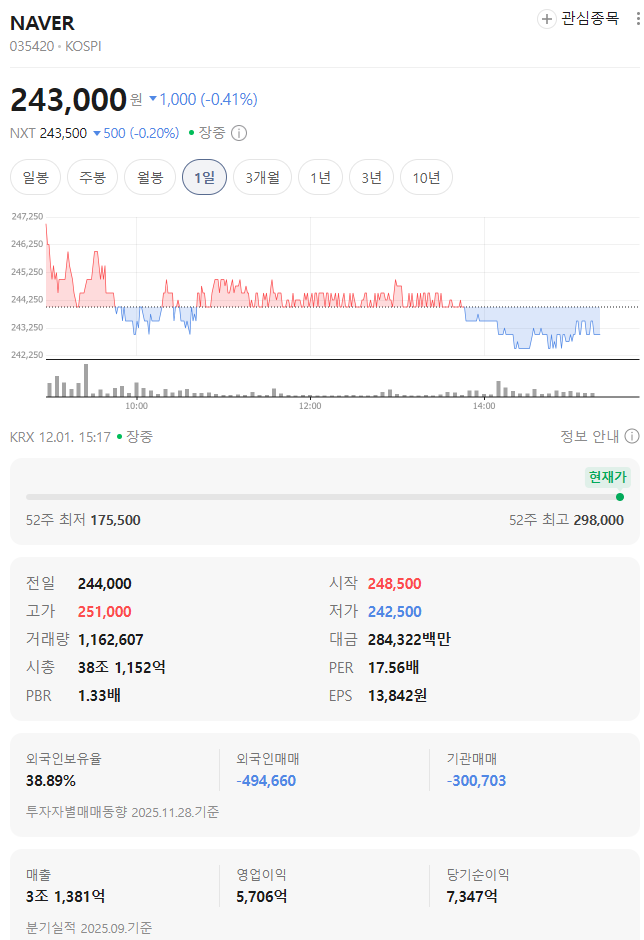644x940 pixels.
Task: Click the 전일 value 244,000
Action: (x=104, y=583)
